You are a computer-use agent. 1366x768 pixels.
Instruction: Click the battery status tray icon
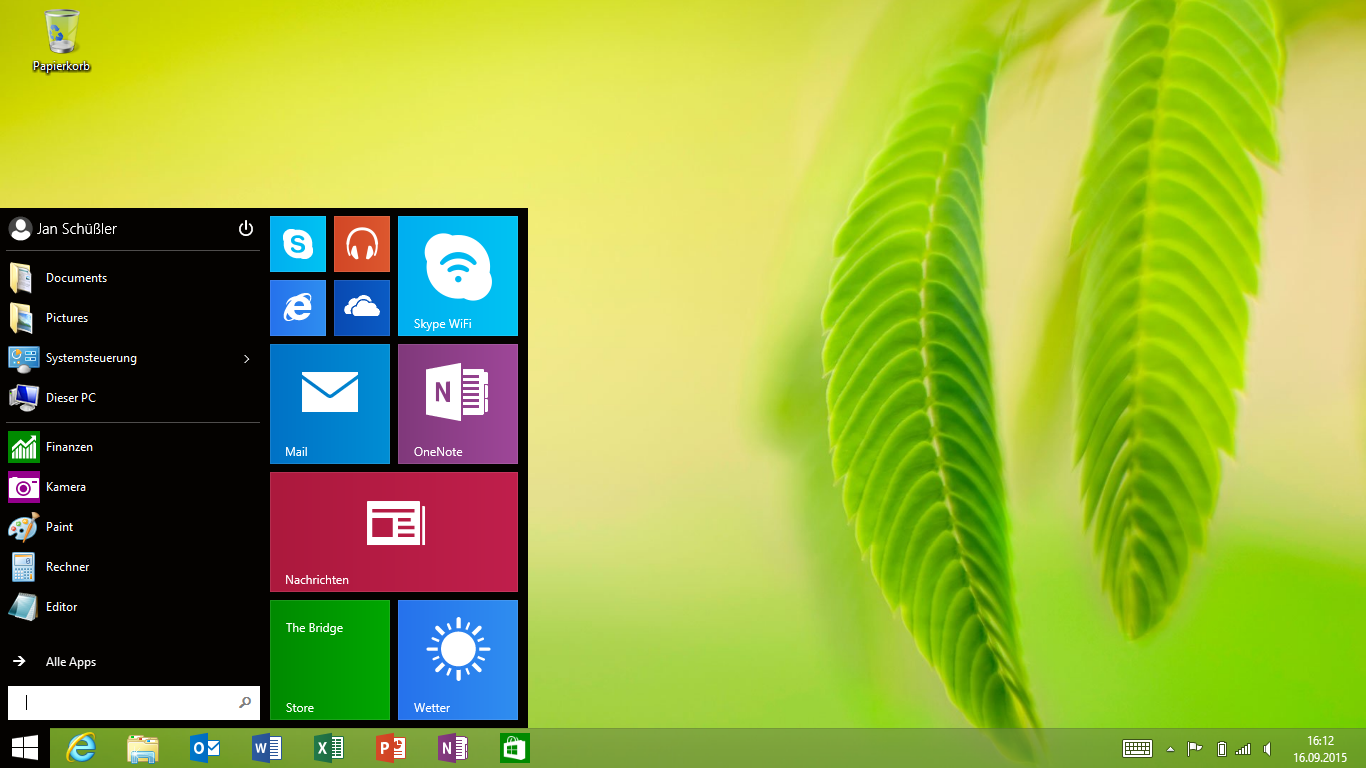tap(1221, 748)
